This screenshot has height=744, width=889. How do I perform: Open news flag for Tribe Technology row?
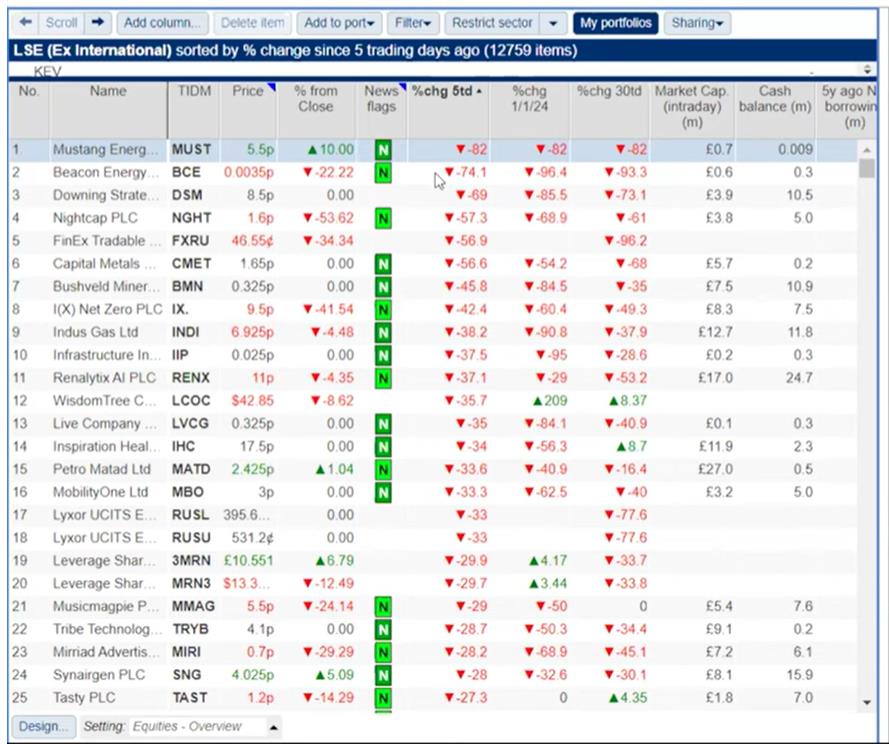(383, 629)
